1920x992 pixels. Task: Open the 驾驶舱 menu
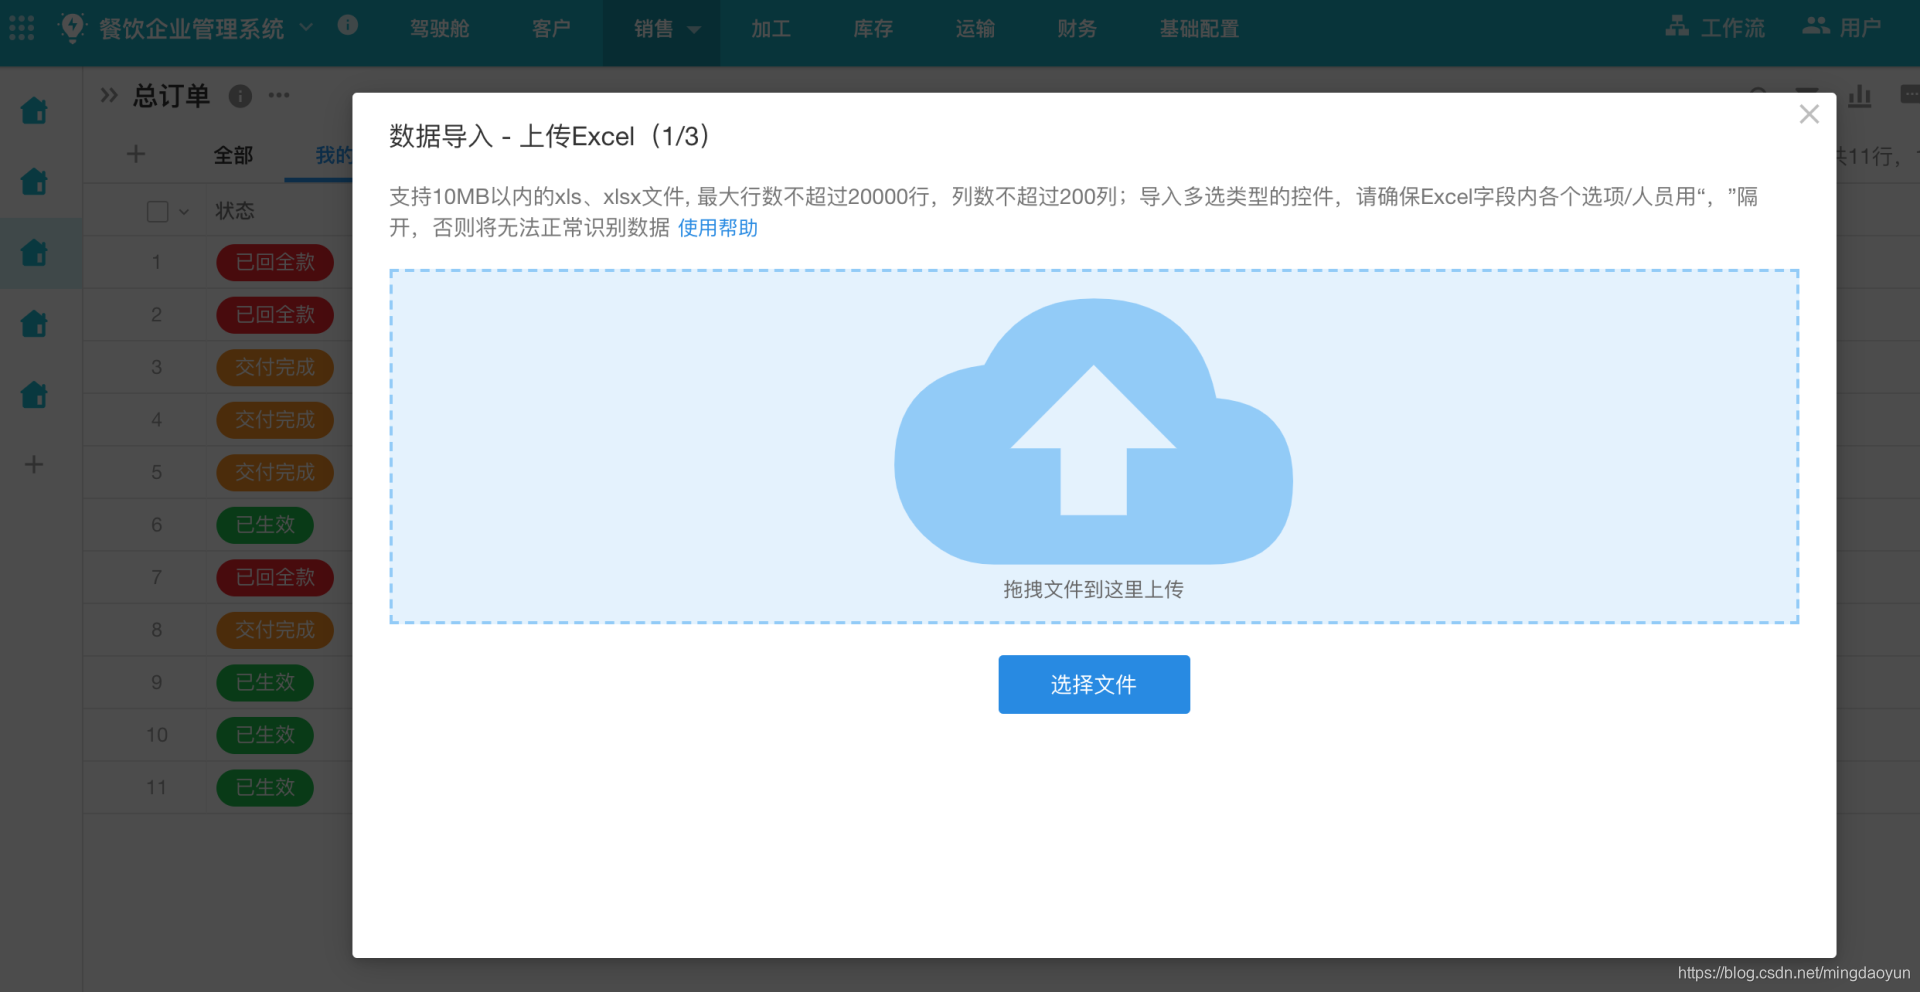tap(439, 29)
